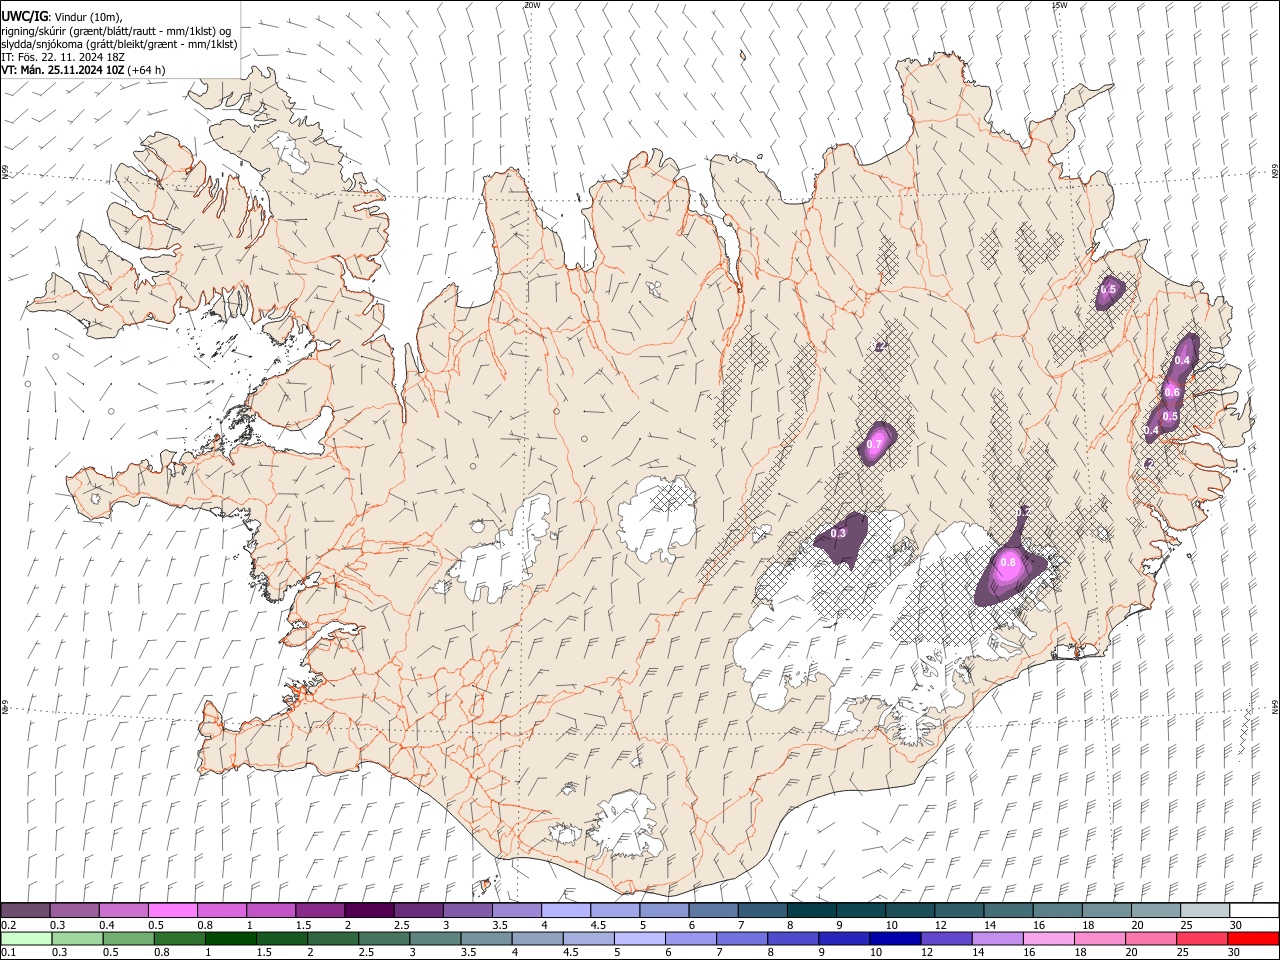Click the 0.3 snowfall value on the map

(x=838, y=533)
